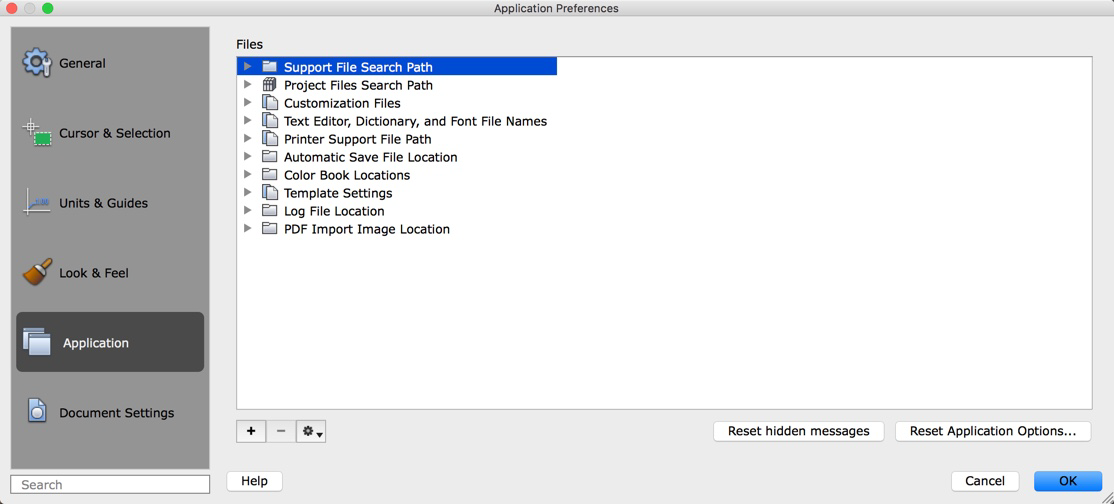The image size is (1114, 504).
Task: Select Printer Support File Path item
Action: pos(357,139)
